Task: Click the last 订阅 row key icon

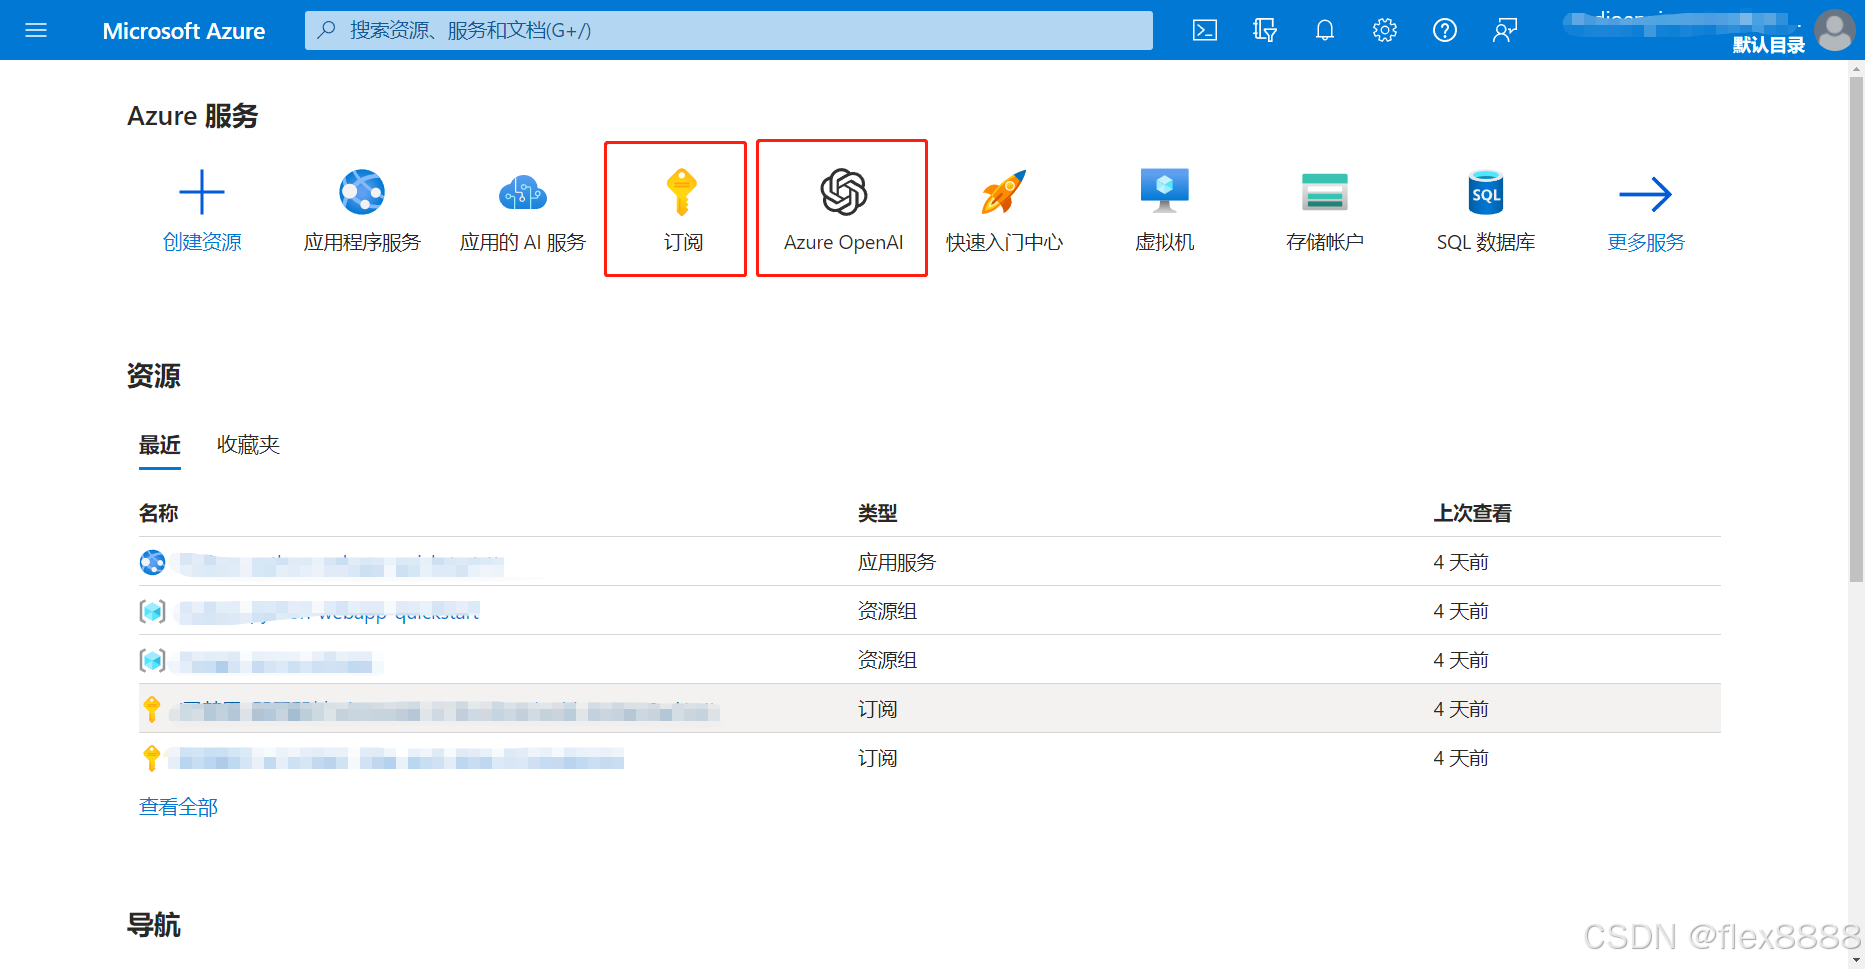Action: click(152, 758)
